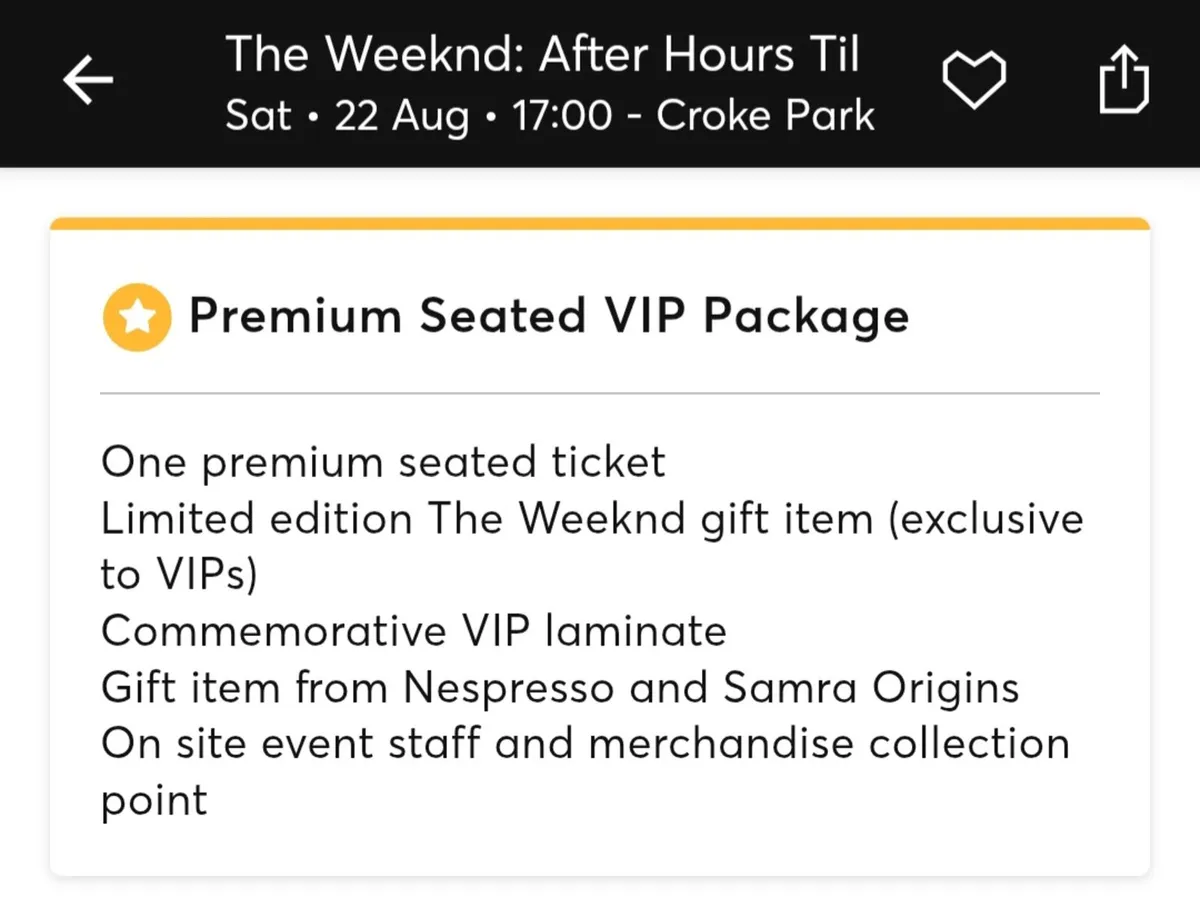
Task: Tap the limited edition gift item description
Action: coord(591,518)
